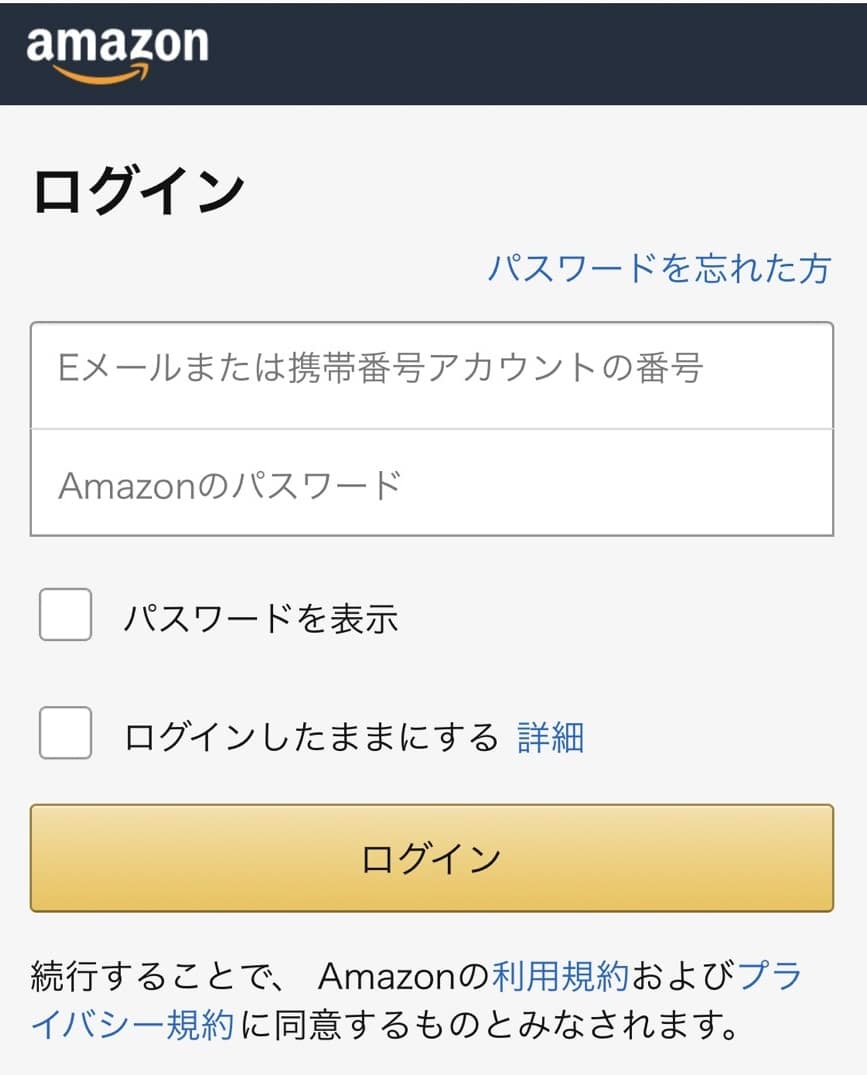The height and width of the screenshot is (1075, 867).
Task: Click the yellow ログイン button
Action: pos(432,858)
